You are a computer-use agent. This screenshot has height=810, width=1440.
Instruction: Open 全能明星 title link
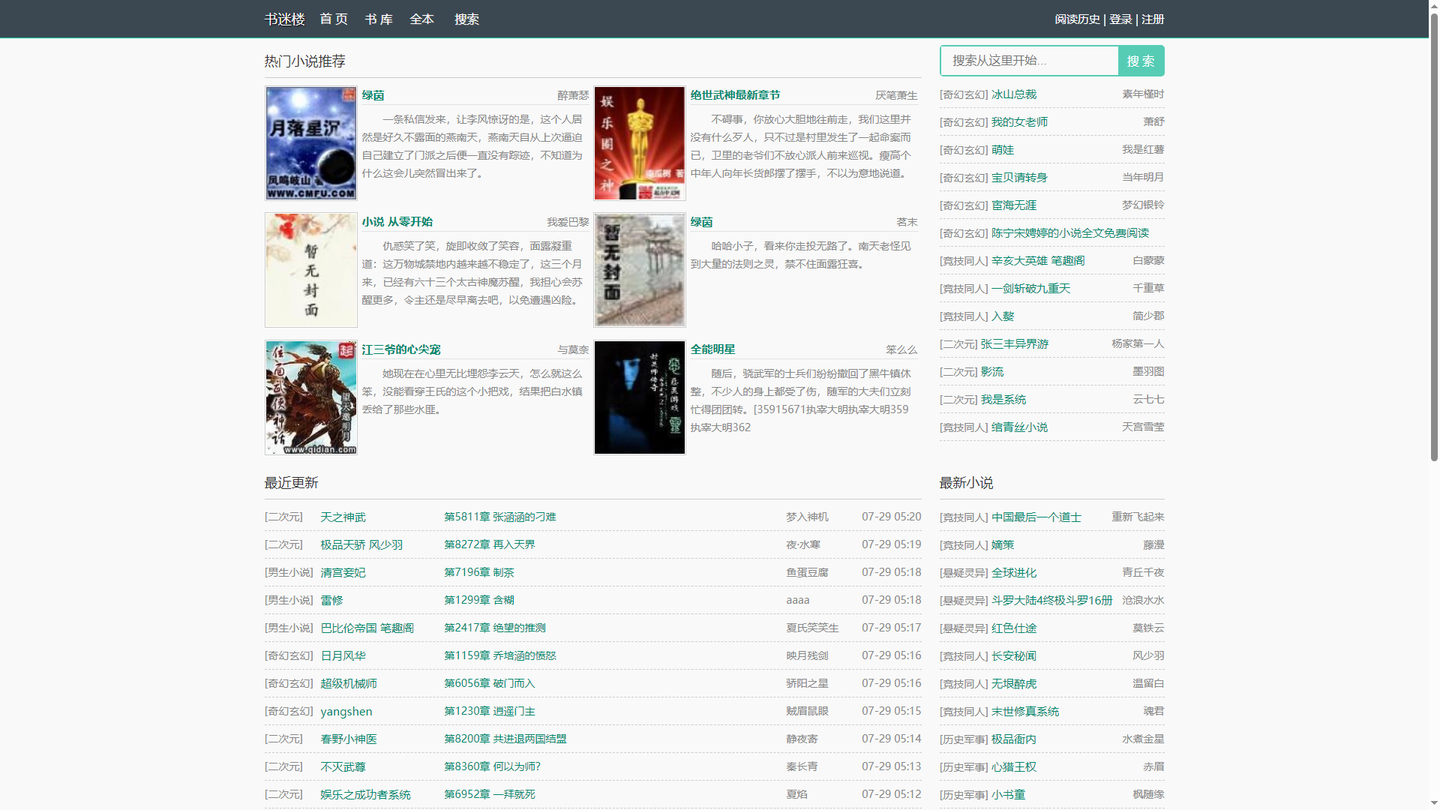713,349
